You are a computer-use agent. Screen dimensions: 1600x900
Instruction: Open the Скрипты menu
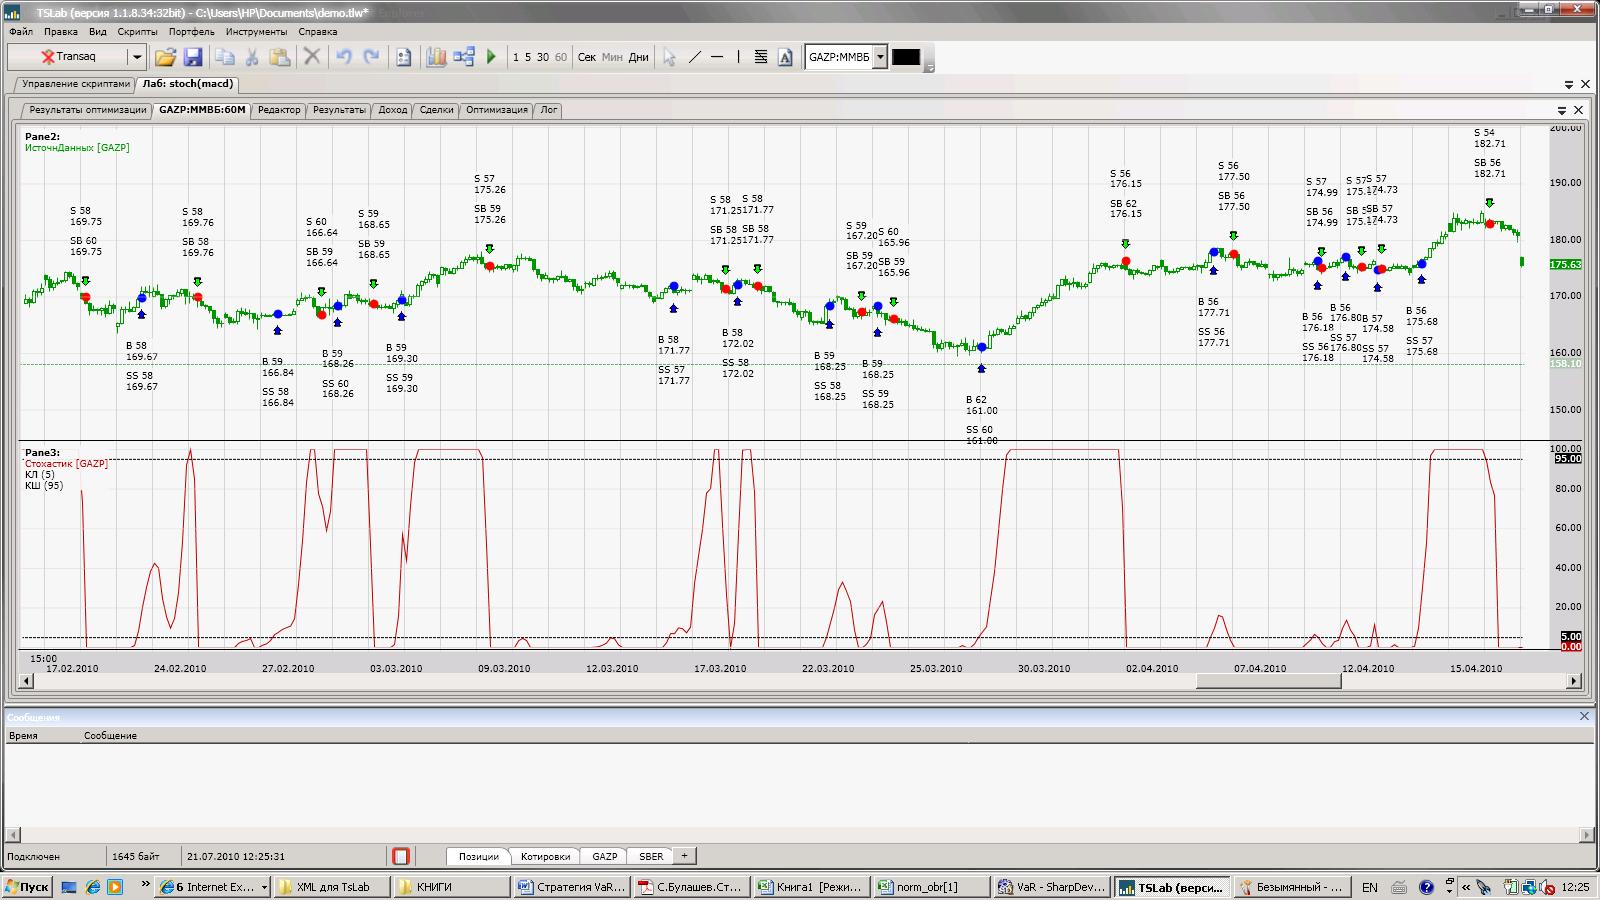(137, 32)
